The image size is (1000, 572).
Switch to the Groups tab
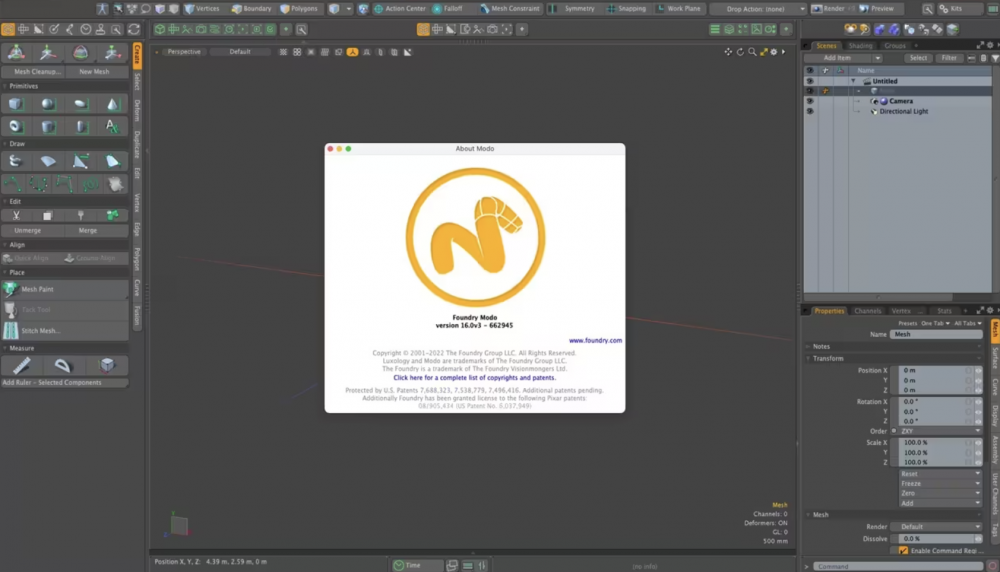pos(895,46)
